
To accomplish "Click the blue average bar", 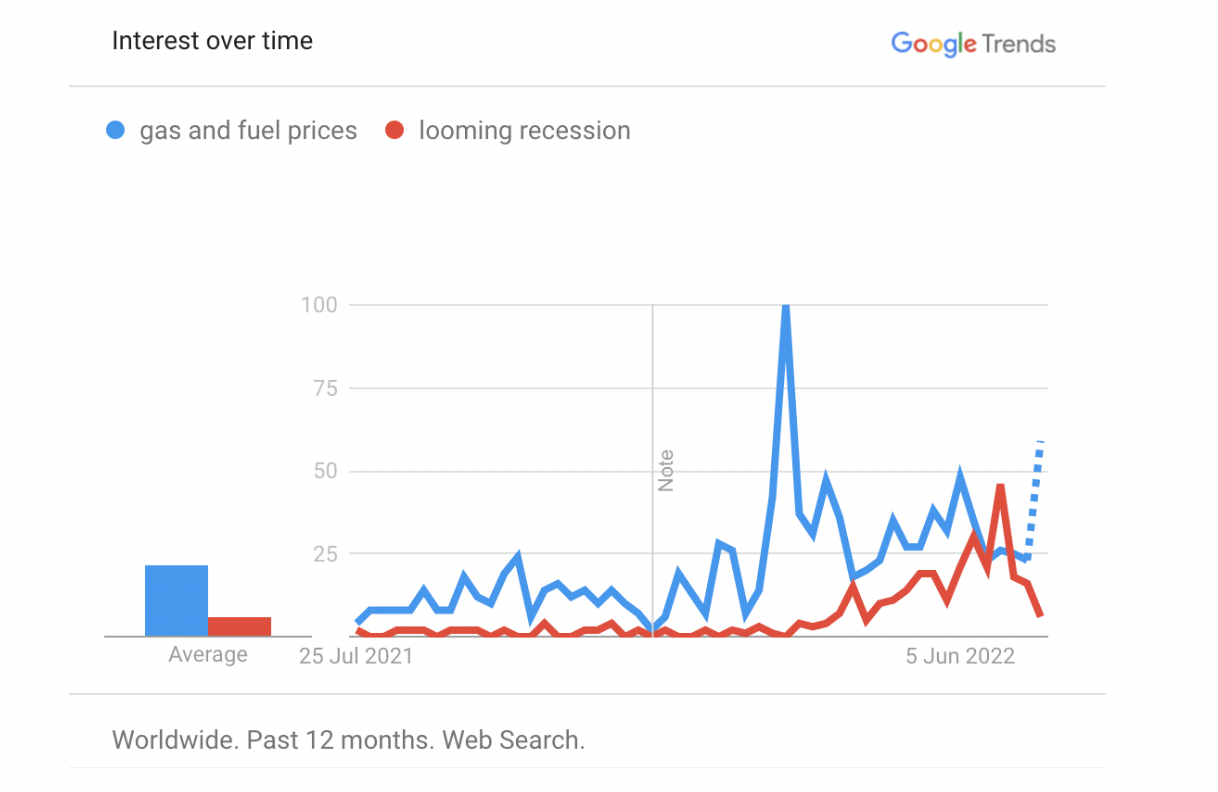I will coord(176,601).
